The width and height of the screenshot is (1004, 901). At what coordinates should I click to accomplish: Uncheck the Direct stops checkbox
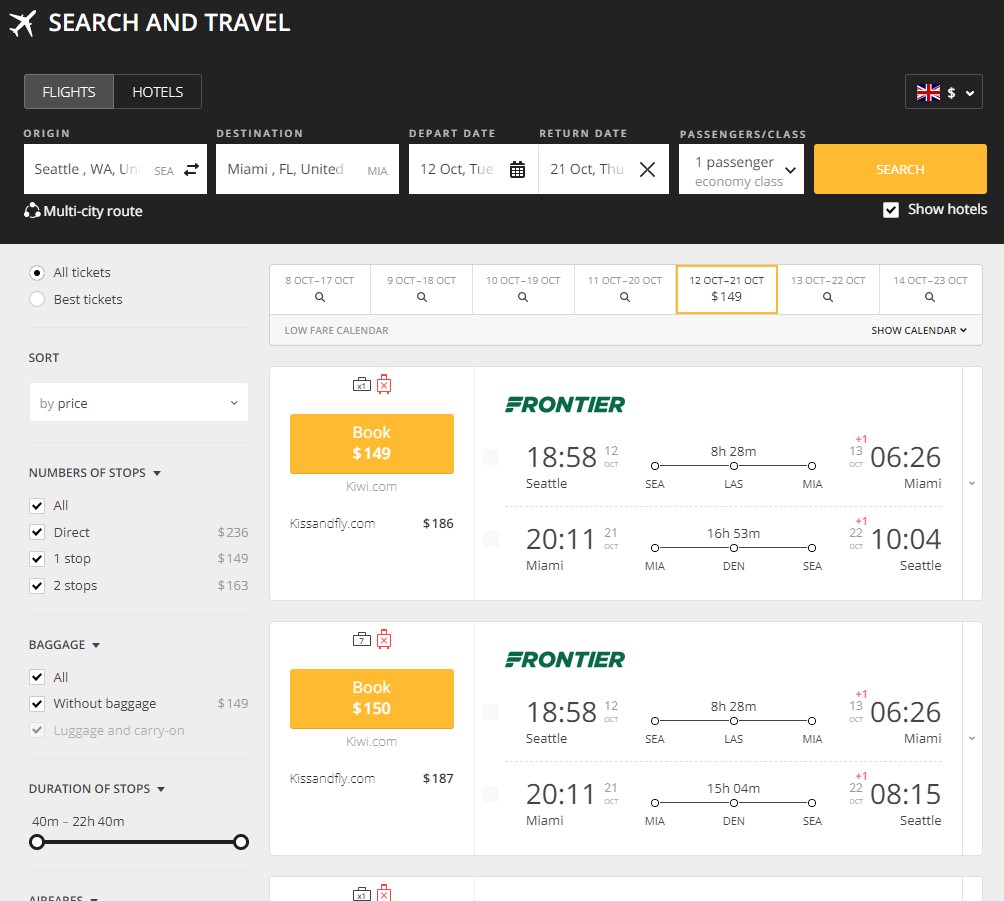pos(37,532)
